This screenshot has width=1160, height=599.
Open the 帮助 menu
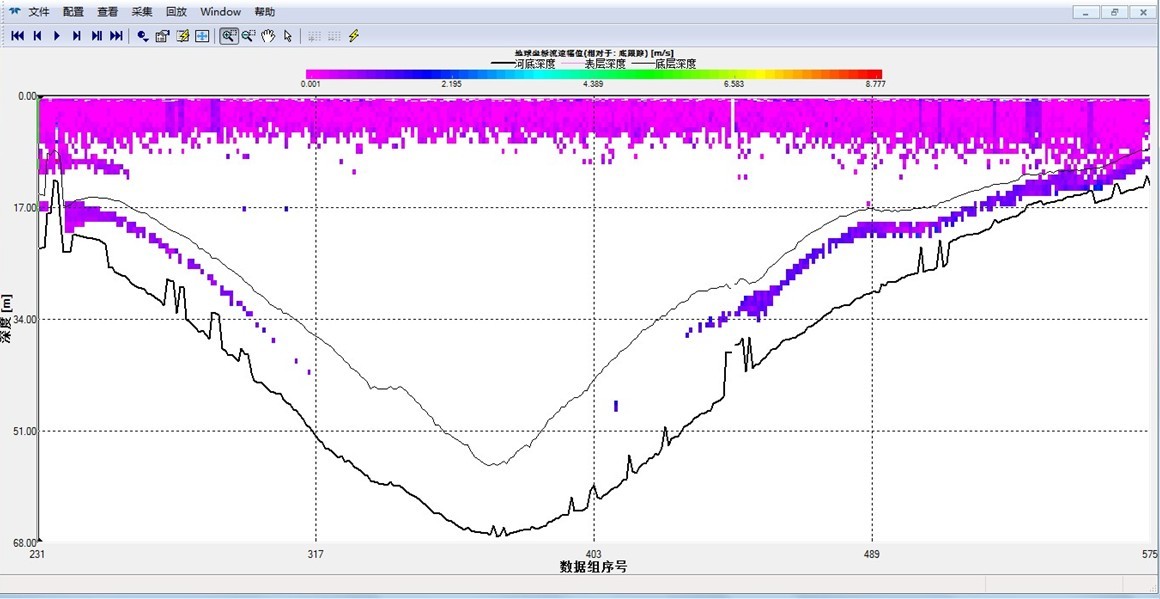pyautogui.click(x=264, y=12)
